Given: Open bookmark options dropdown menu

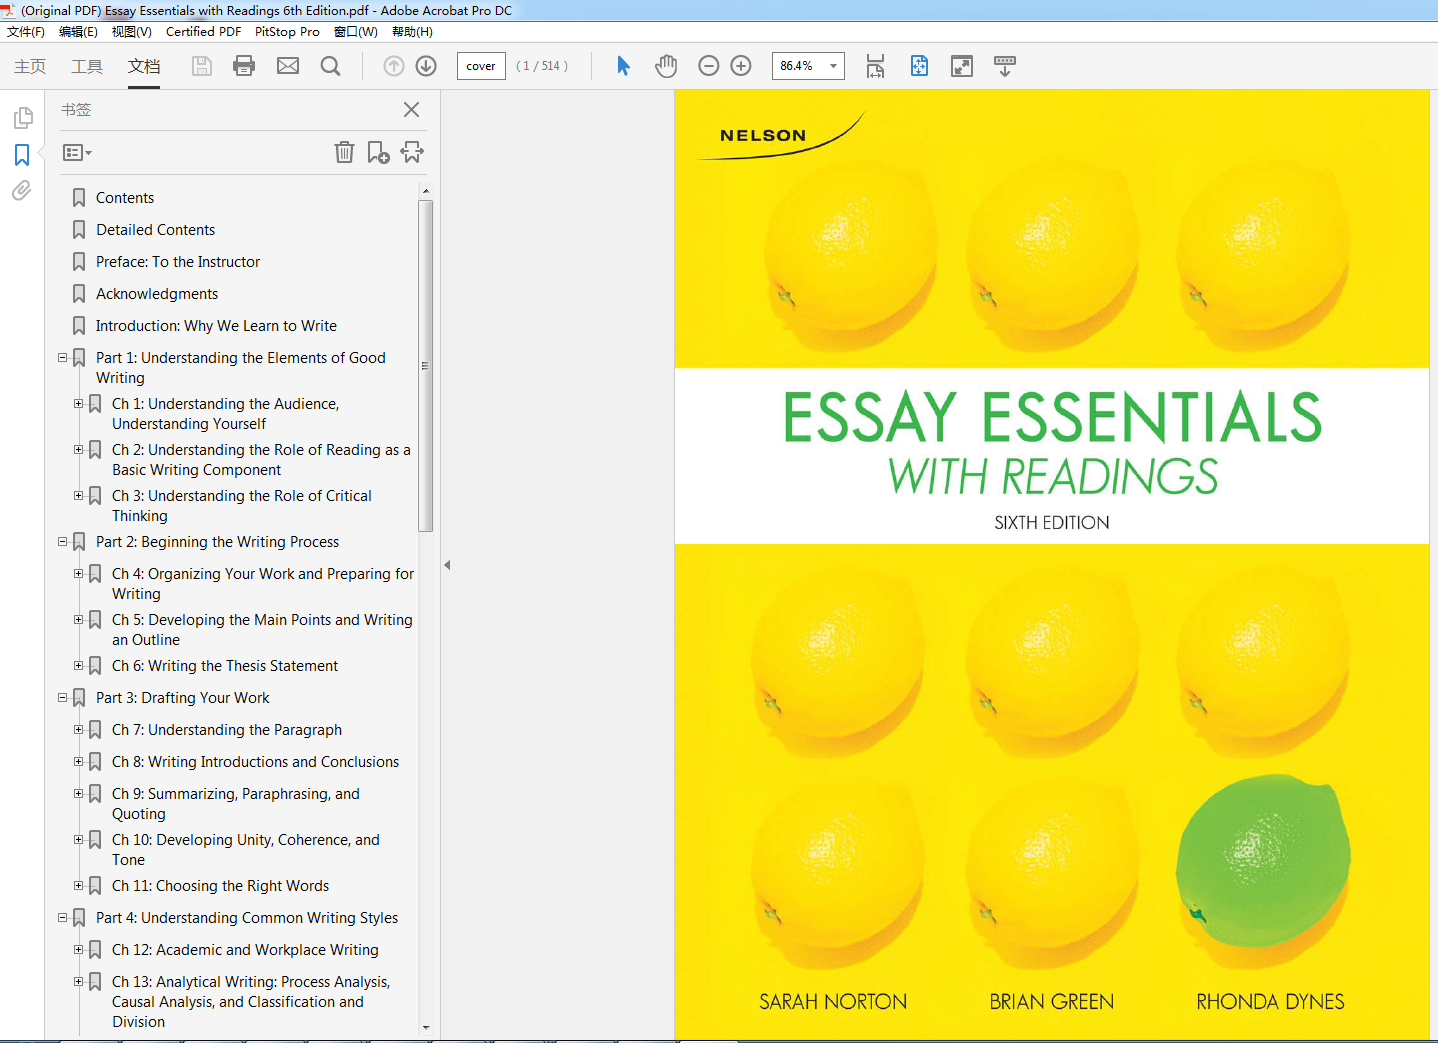Looking at the screenshot, I should coord(77,153).
